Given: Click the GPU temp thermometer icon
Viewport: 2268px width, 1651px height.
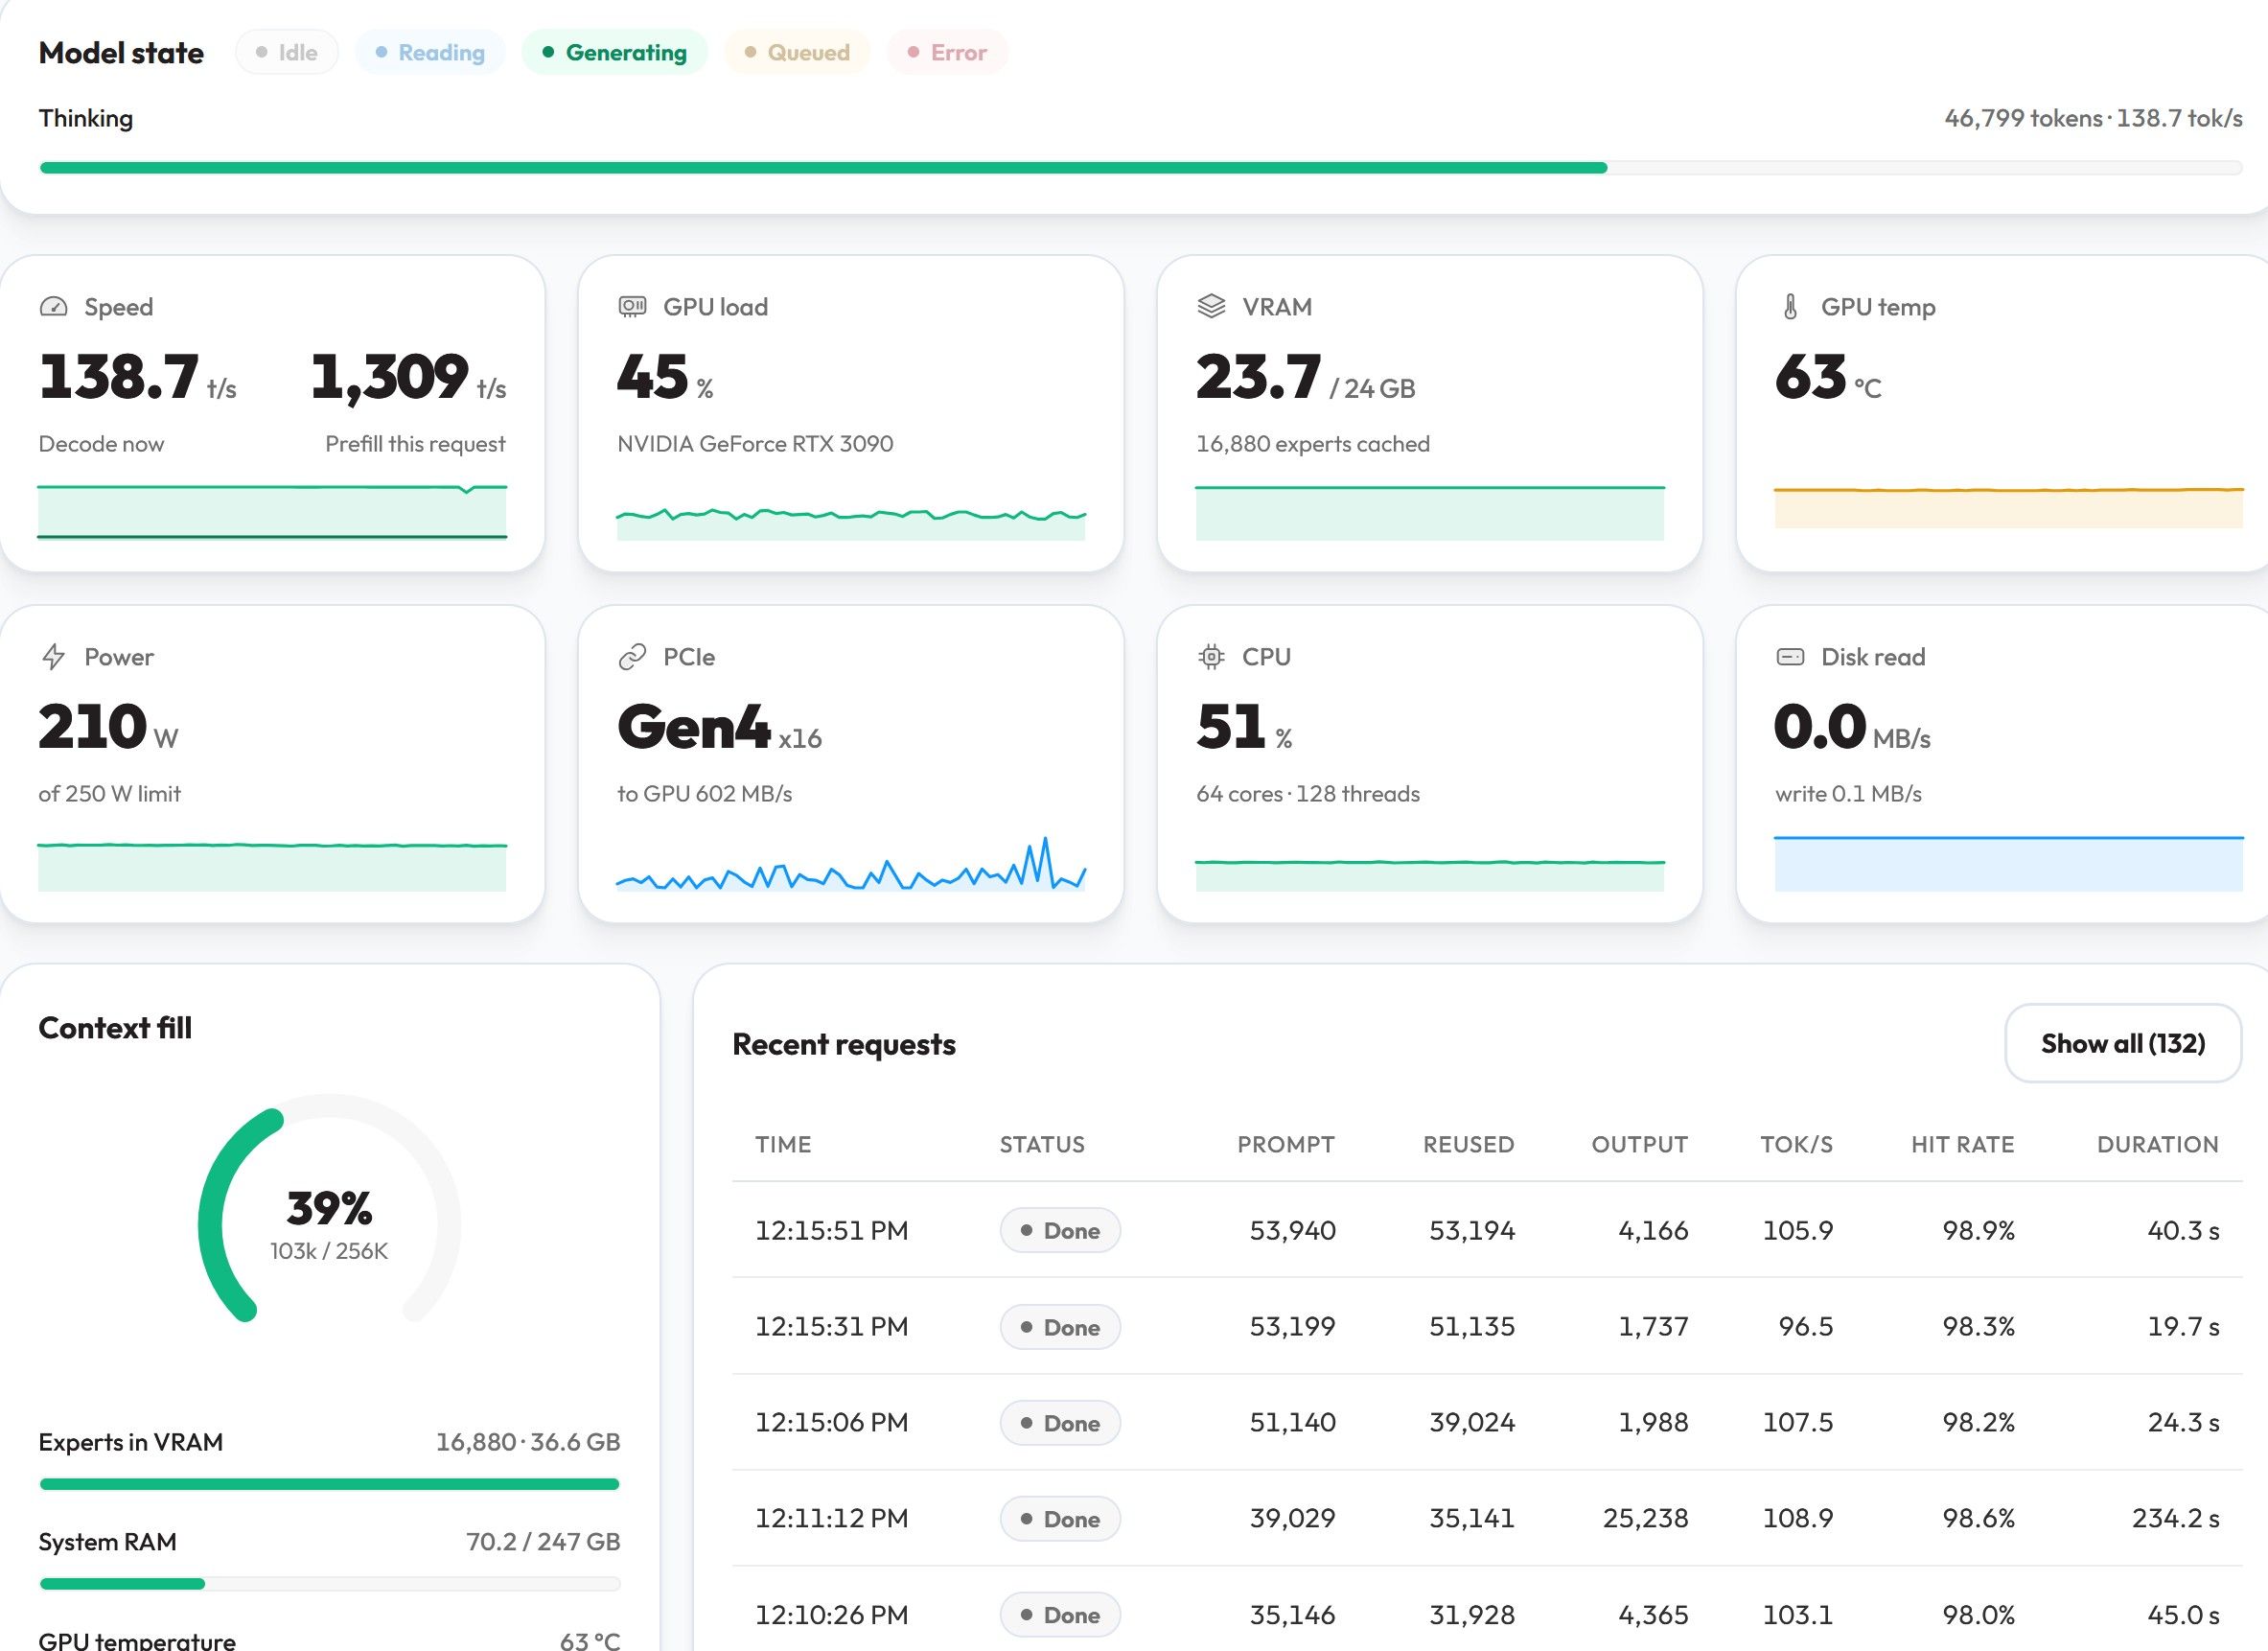Looking at the screenshot, I should (1790, 307).
